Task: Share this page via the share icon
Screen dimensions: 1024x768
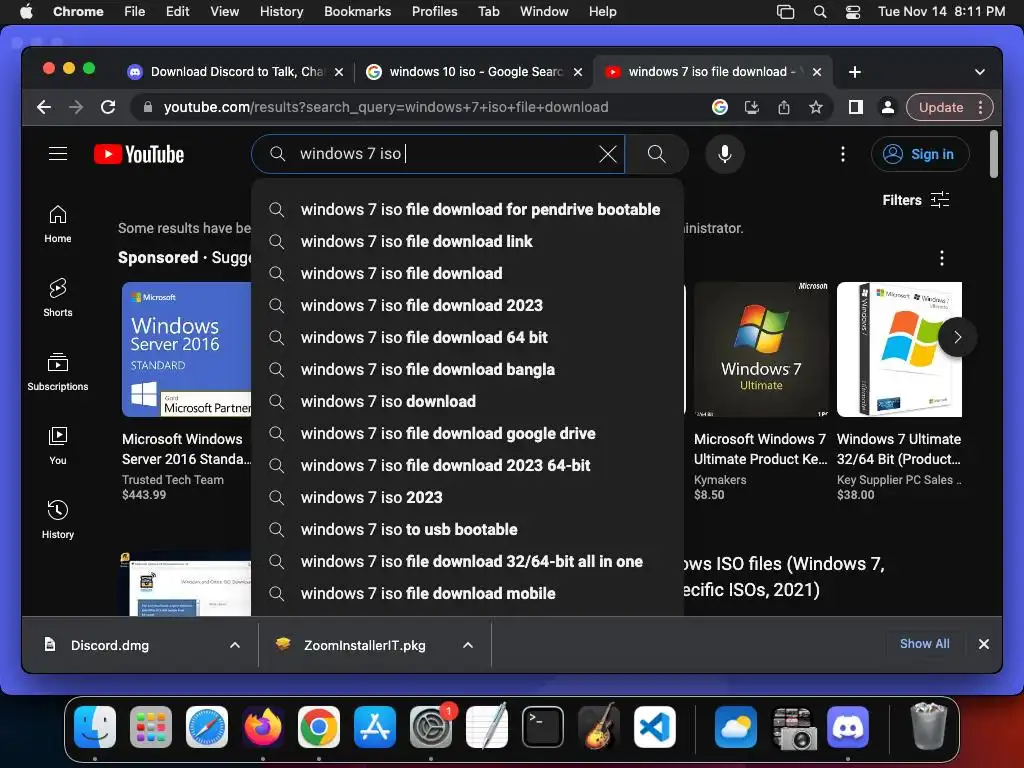Action: click(784, 107)
